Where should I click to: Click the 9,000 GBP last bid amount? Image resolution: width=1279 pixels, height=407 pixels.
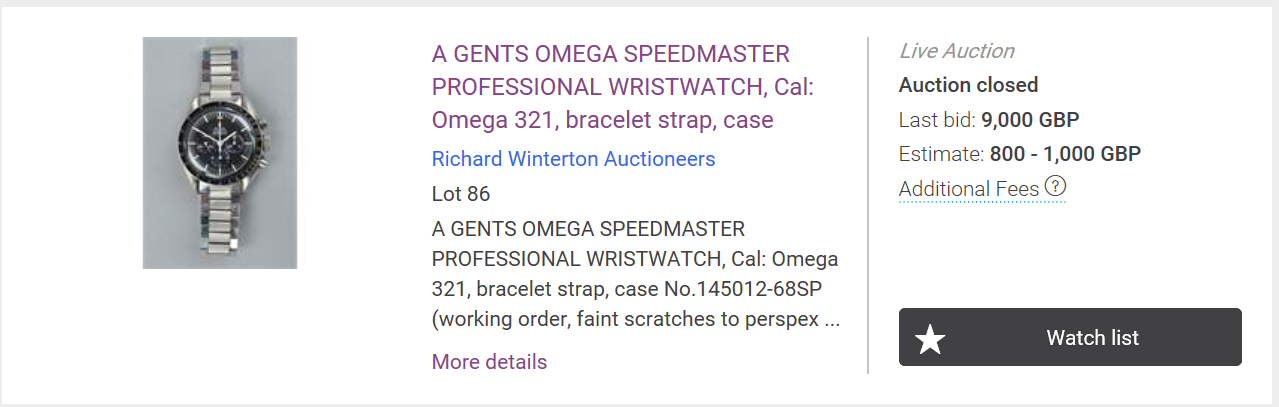pyautogui.click(x=1030, y=121)
